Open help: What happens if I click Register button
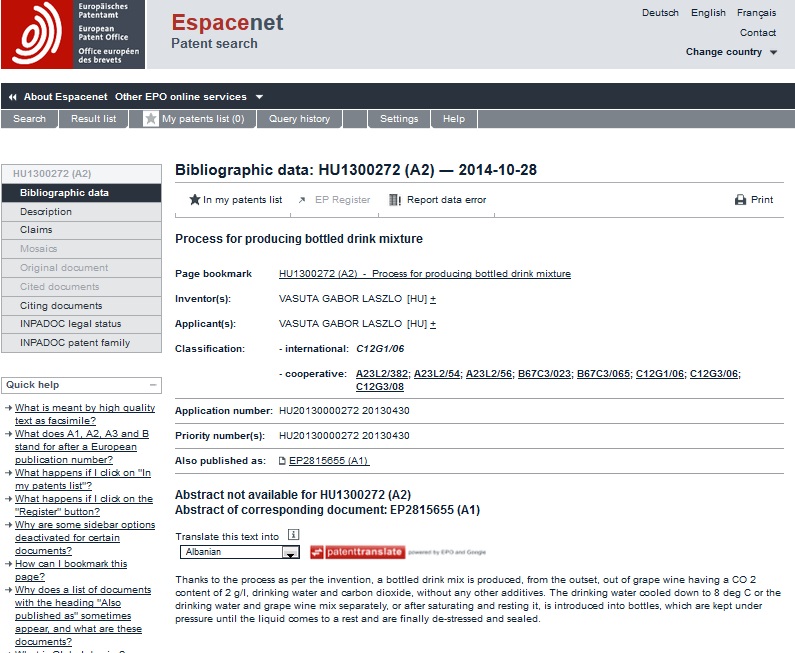The width and height of the screenshot is (795, 653). [x=84, y=505]
